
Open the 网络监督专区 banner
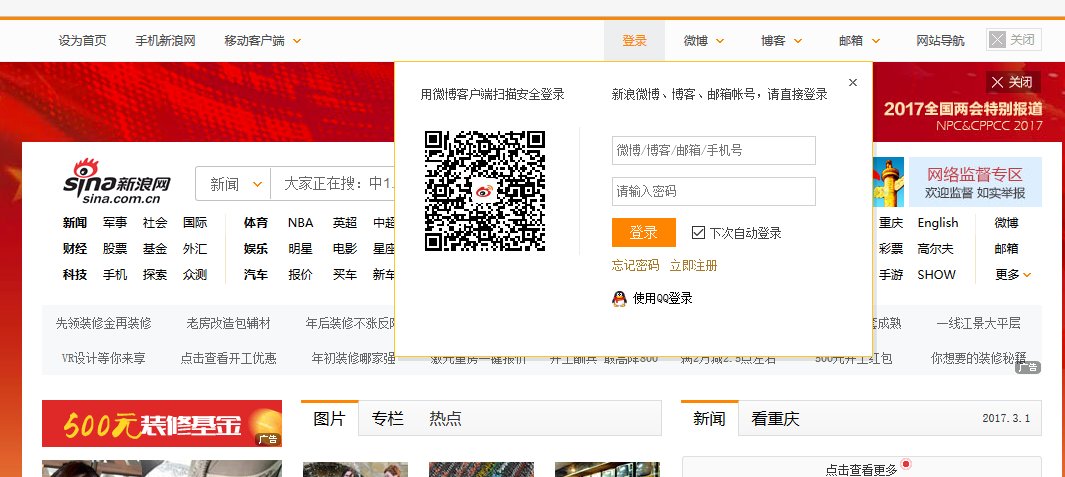tap(975, 182)
